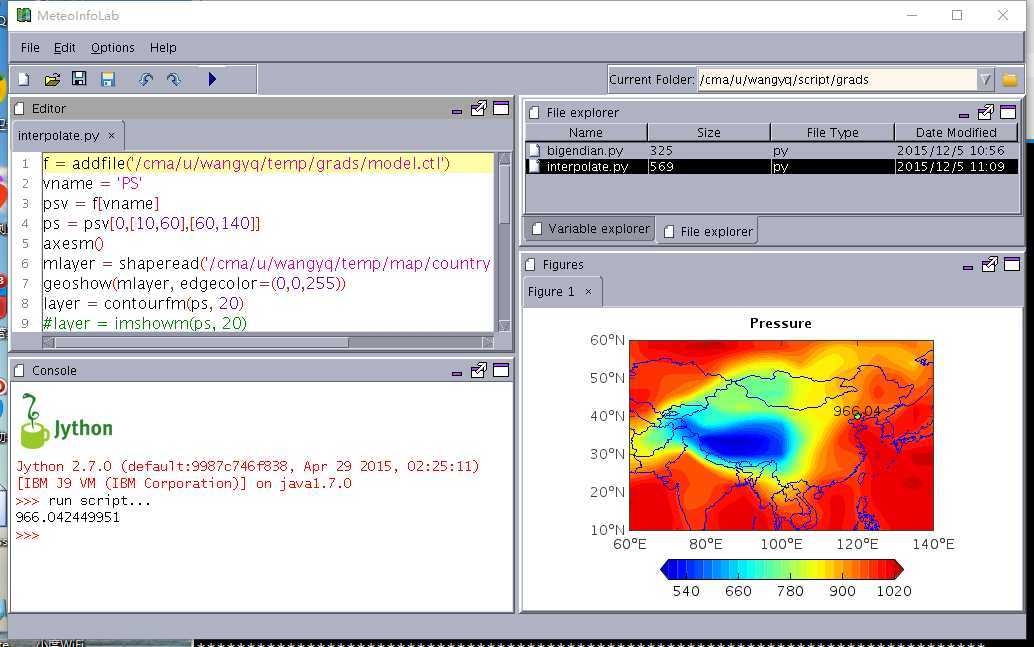Image resolution: width=1034 pixels, height=647 pixels.
Task: Detach the Editor panel to a floating window
Action: pos(479,109)
